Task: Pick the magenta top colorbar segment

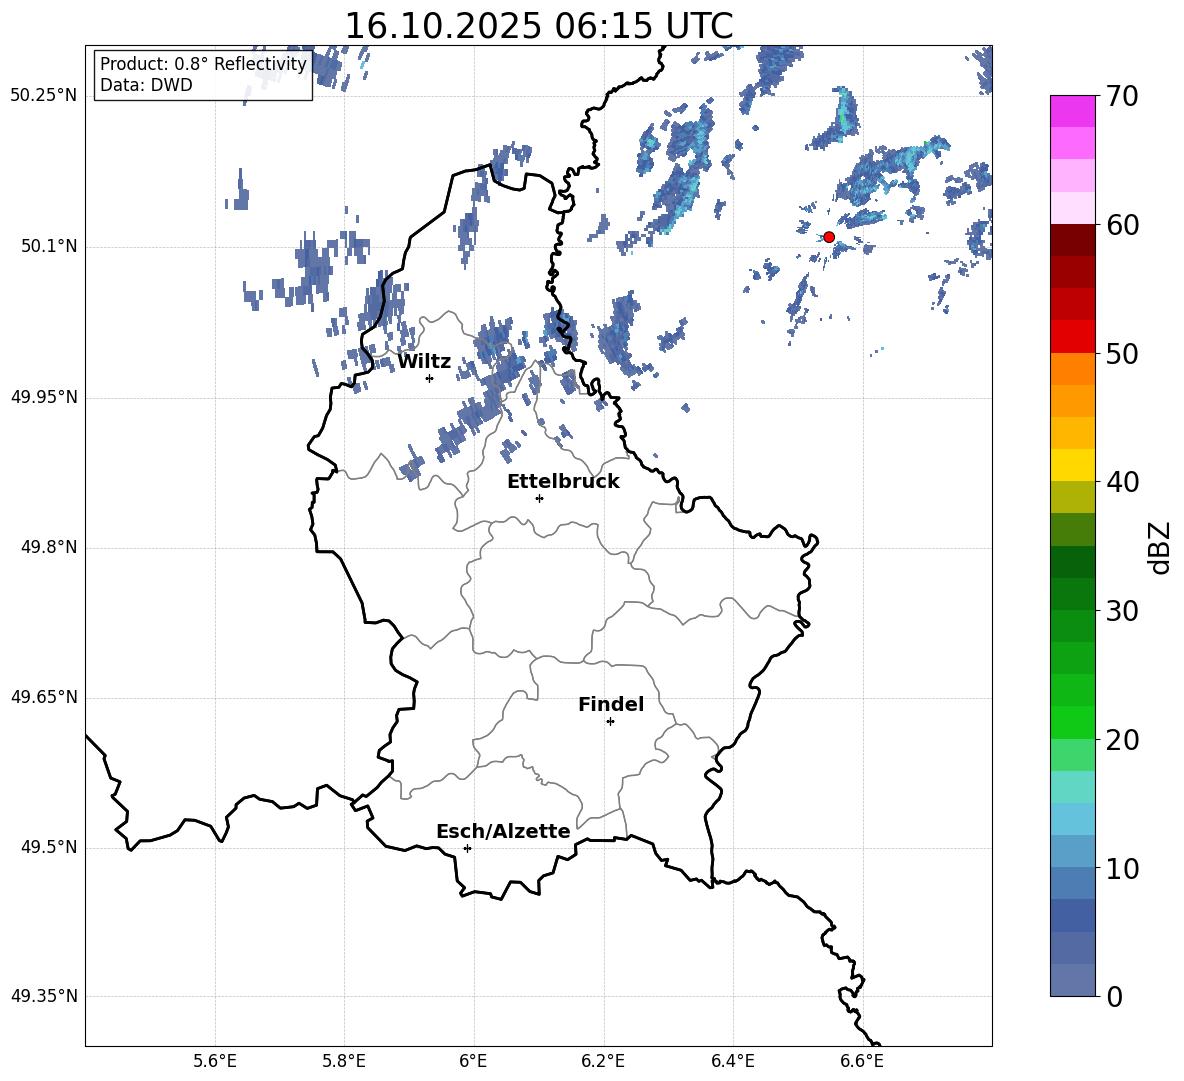Action: (x=1072, y=112)
